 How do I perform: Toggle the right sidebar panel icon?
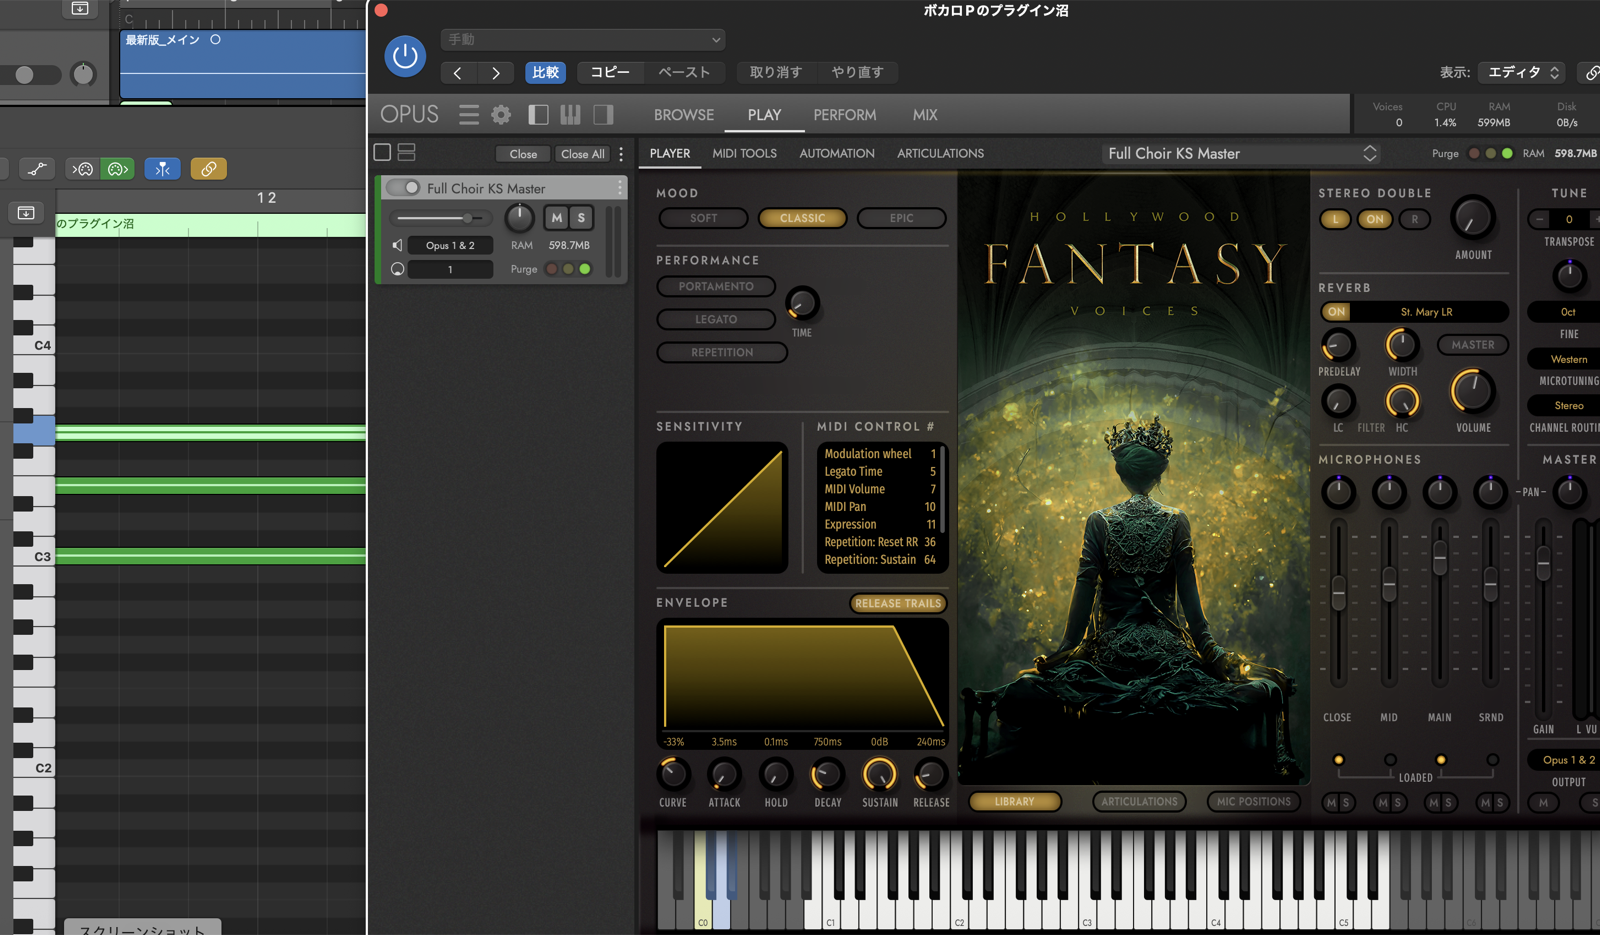point(603,115)
